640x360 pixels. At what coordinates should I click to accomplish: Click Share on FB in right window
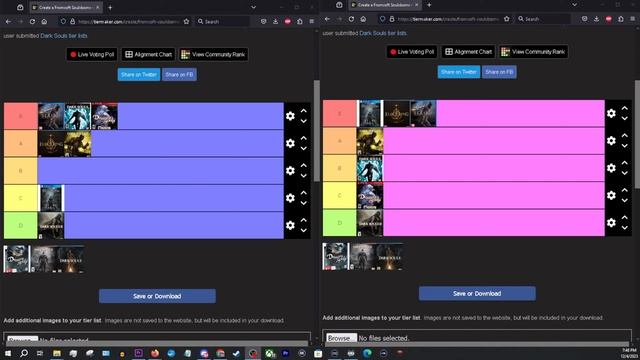(x=499, y=72)
